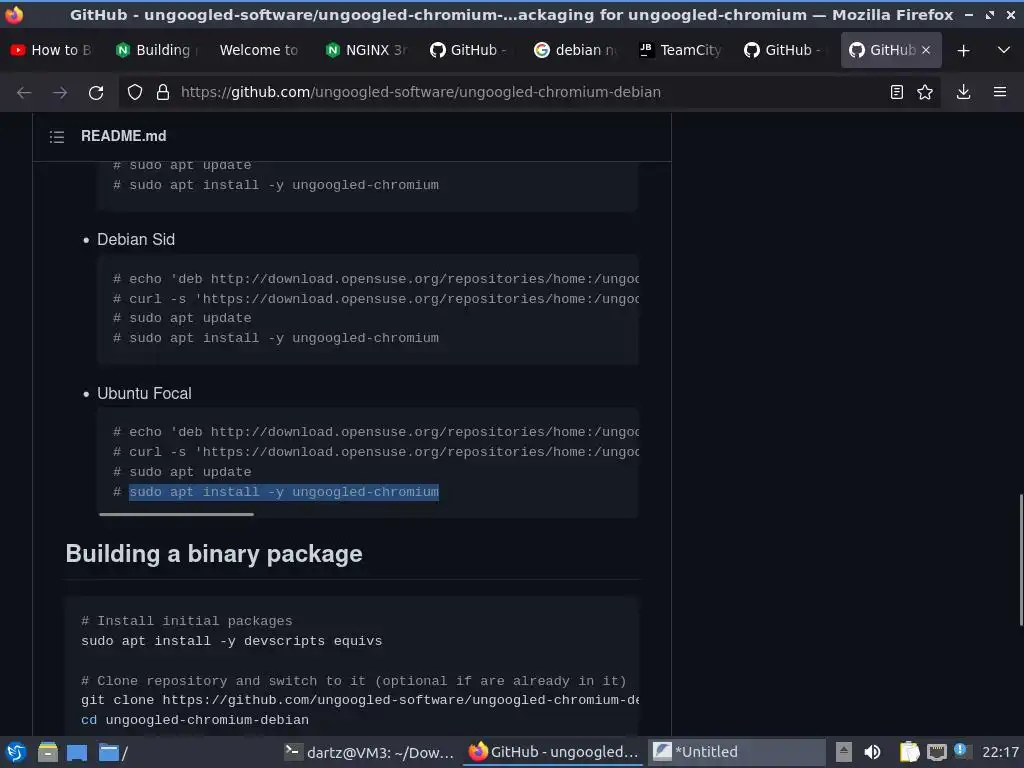Open the Firefox downloads panel

[x=963, y=92]
